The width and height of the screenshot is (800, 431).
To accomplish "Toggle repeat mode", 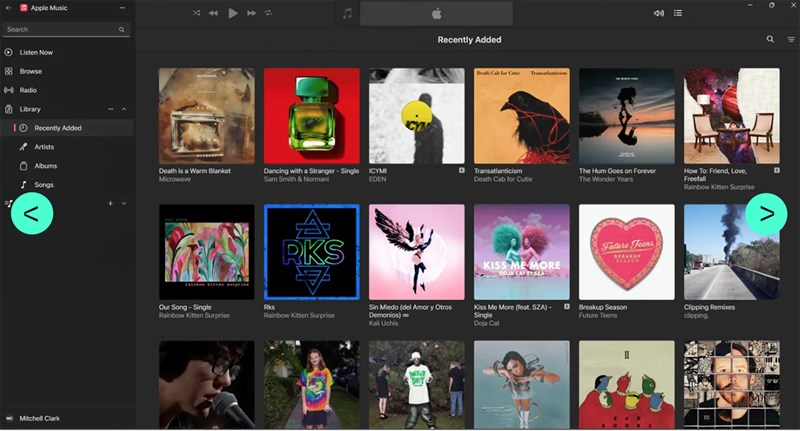I will coord(268,13).
